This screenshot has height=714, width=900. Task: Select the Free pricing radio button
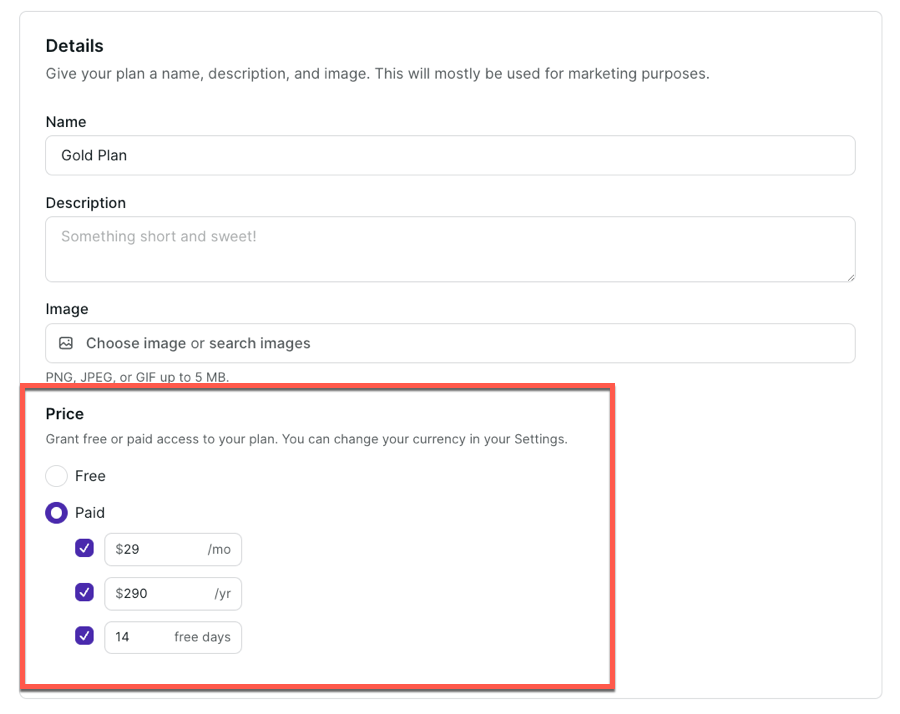pos(57,476)
